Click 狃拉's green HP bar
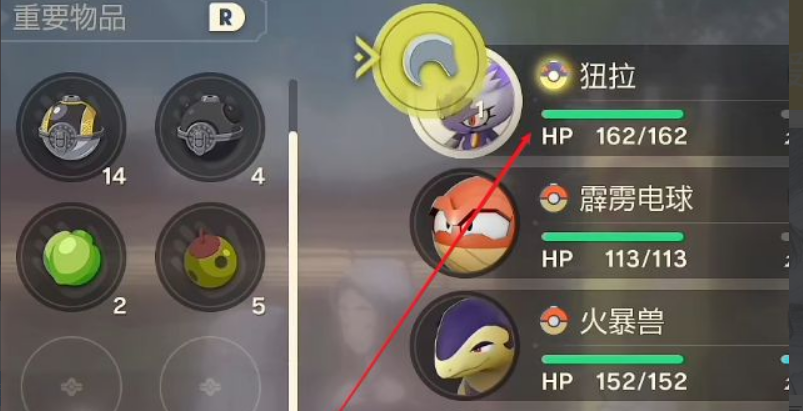803x411 pixels. pyautogui.click(x=612, y=114)
